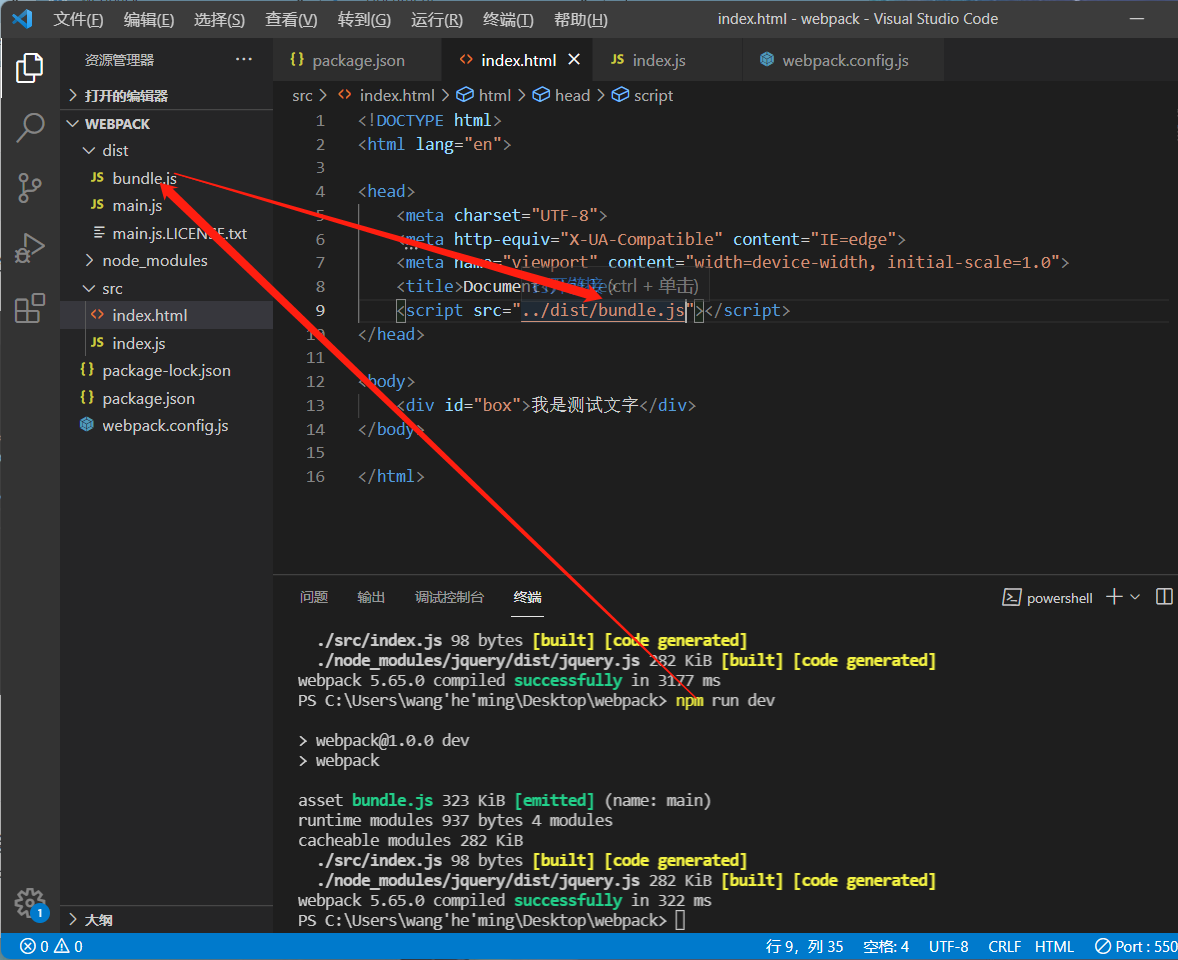
Task: Open Source Control view
Action: 29,188
